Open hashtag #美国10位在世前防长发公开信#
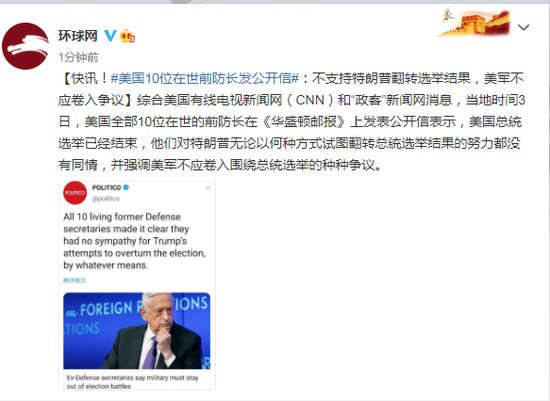 (x=204, y=78)
